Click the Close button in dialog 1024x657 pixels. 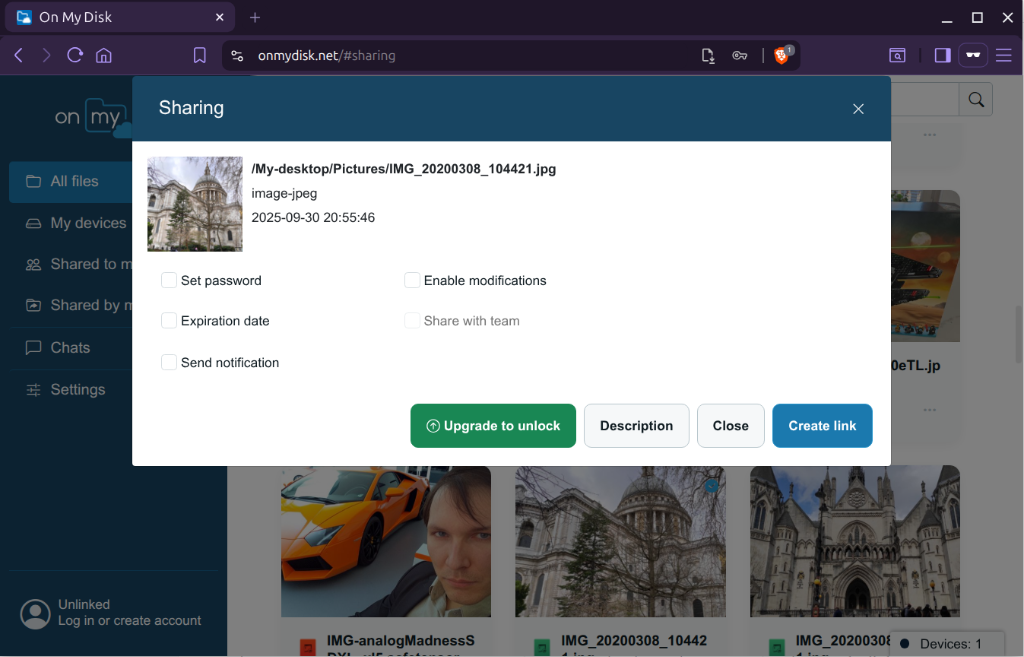pos(730,426)
